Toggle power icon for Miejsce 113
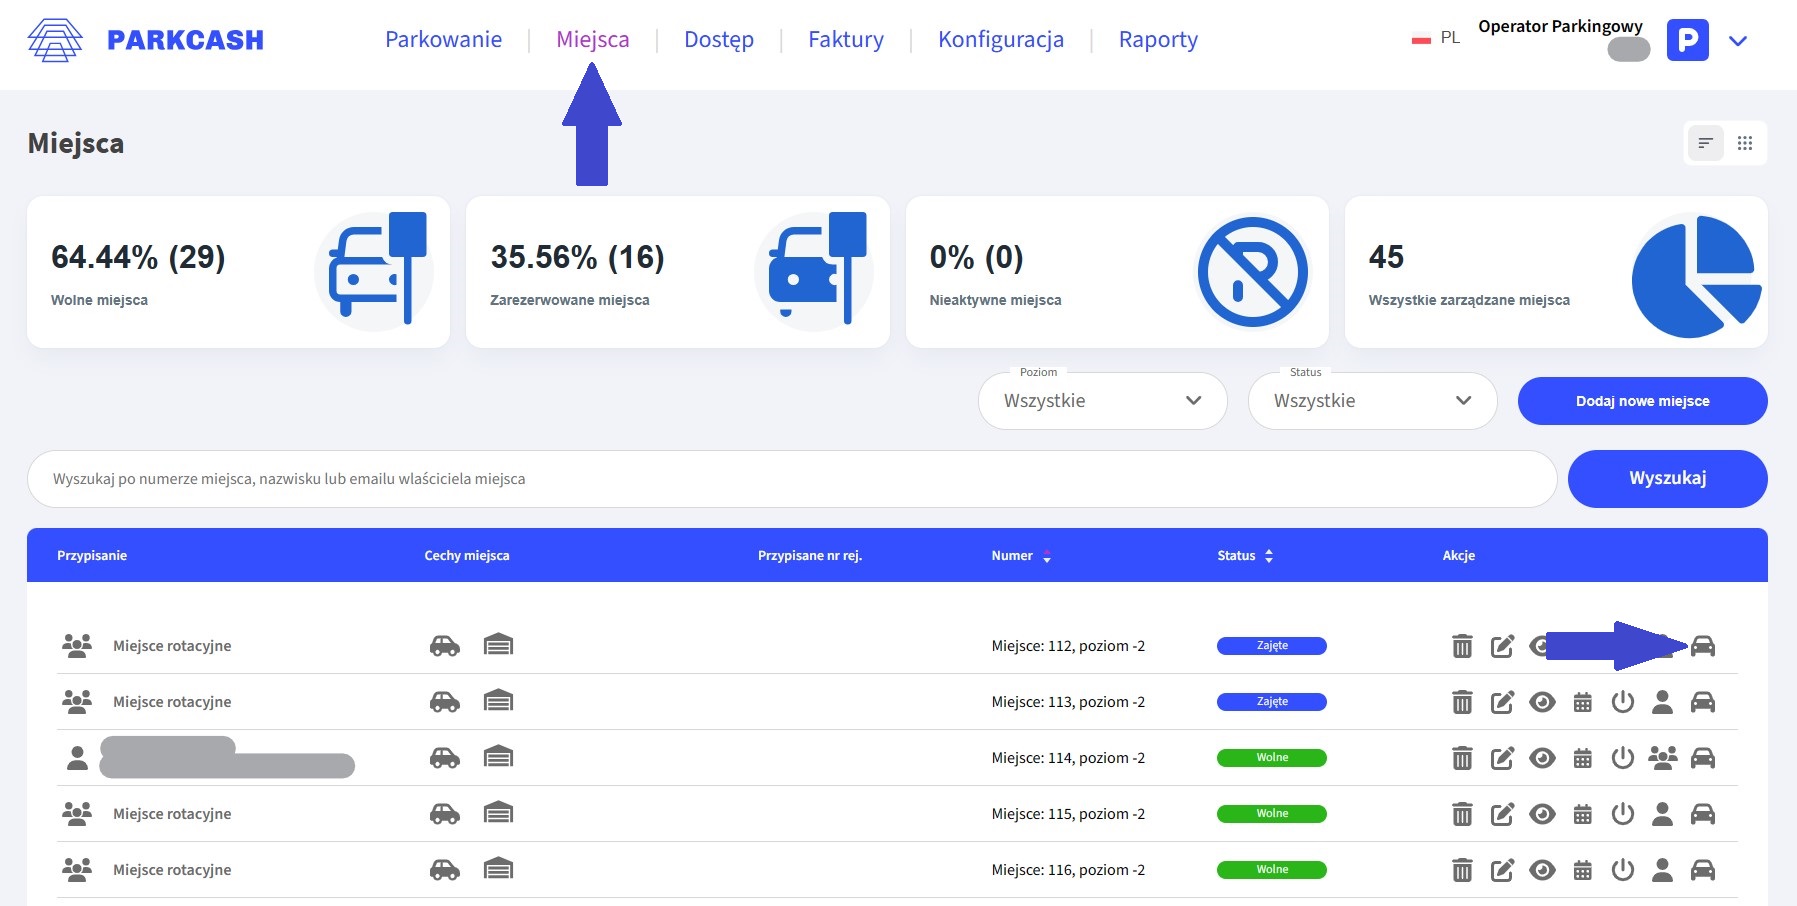The image size is (1797, 906). (x=1622, y=702)
